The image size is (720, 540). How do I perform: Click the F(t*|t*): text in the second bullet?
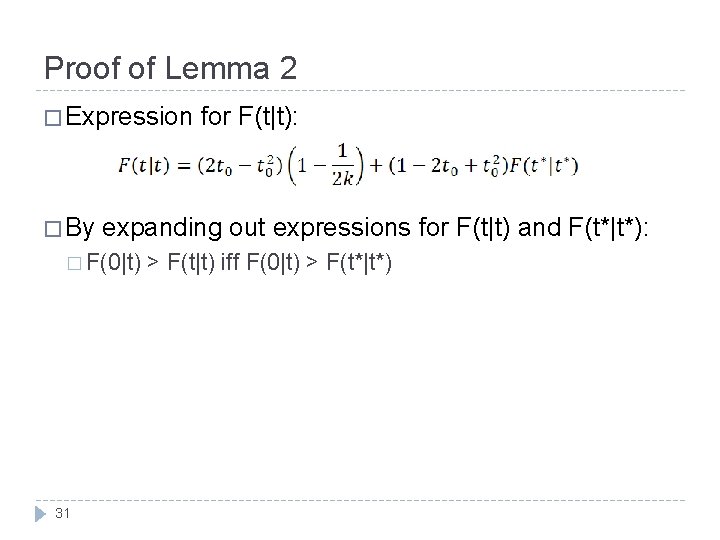(608, 228)
